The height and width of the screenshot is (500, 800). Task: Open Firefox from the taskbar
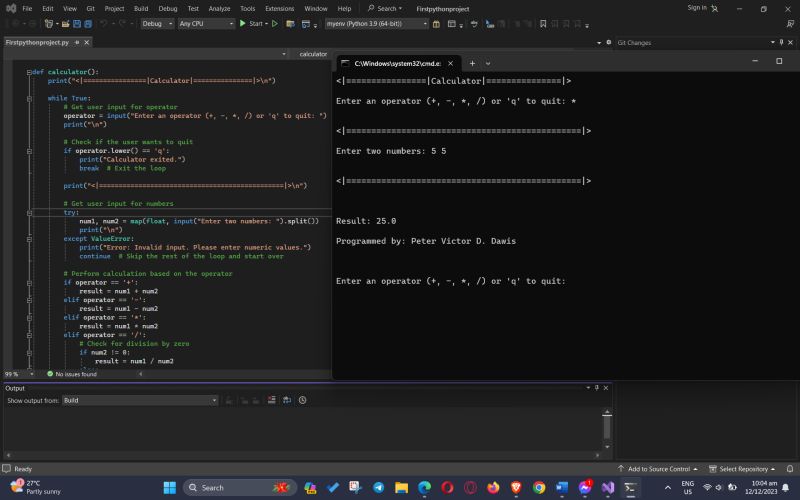pyautogui.click(x=493, y=488)
